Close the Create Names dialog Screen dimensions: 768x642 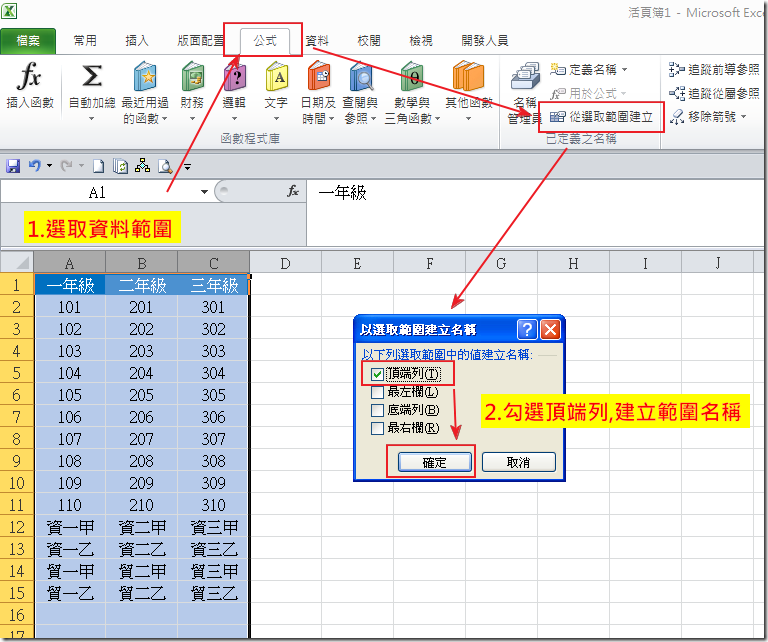coord(550,330)
